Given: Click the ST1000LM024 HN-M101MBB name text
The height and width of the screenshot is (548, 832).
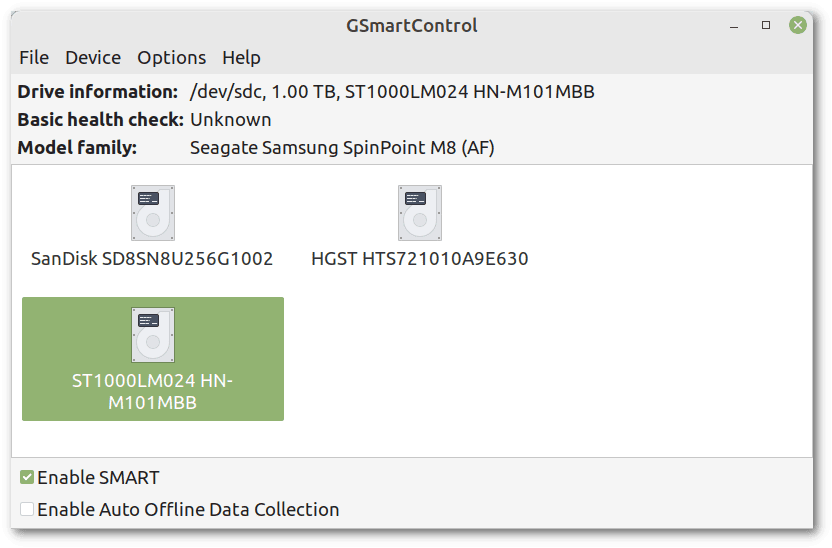Looking at the screenshot, I should 152,392.
